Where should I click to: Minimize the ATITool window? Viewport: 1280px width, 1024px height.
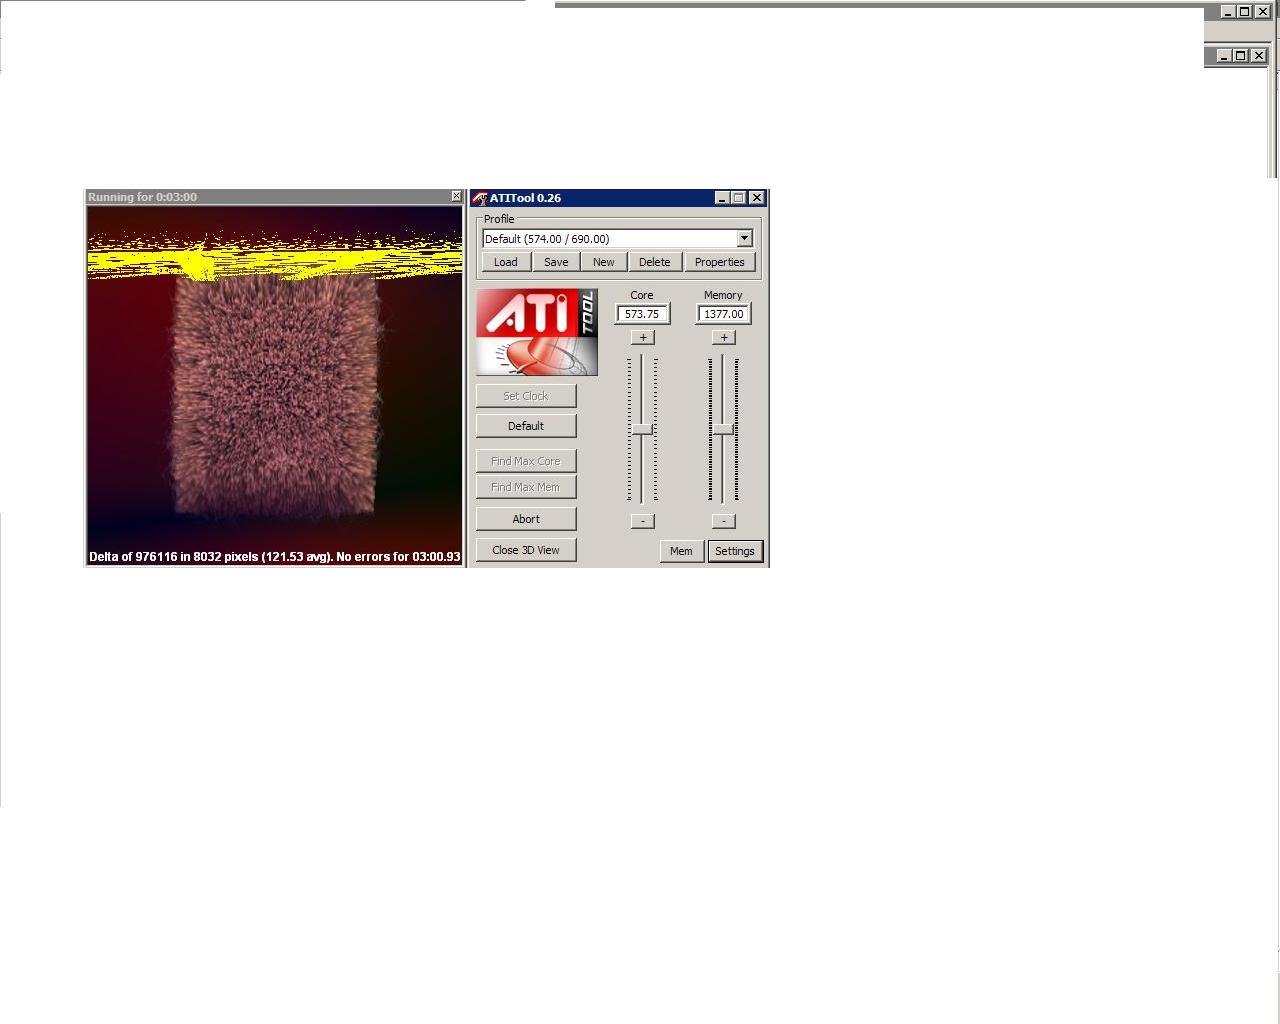coord(722,198)
